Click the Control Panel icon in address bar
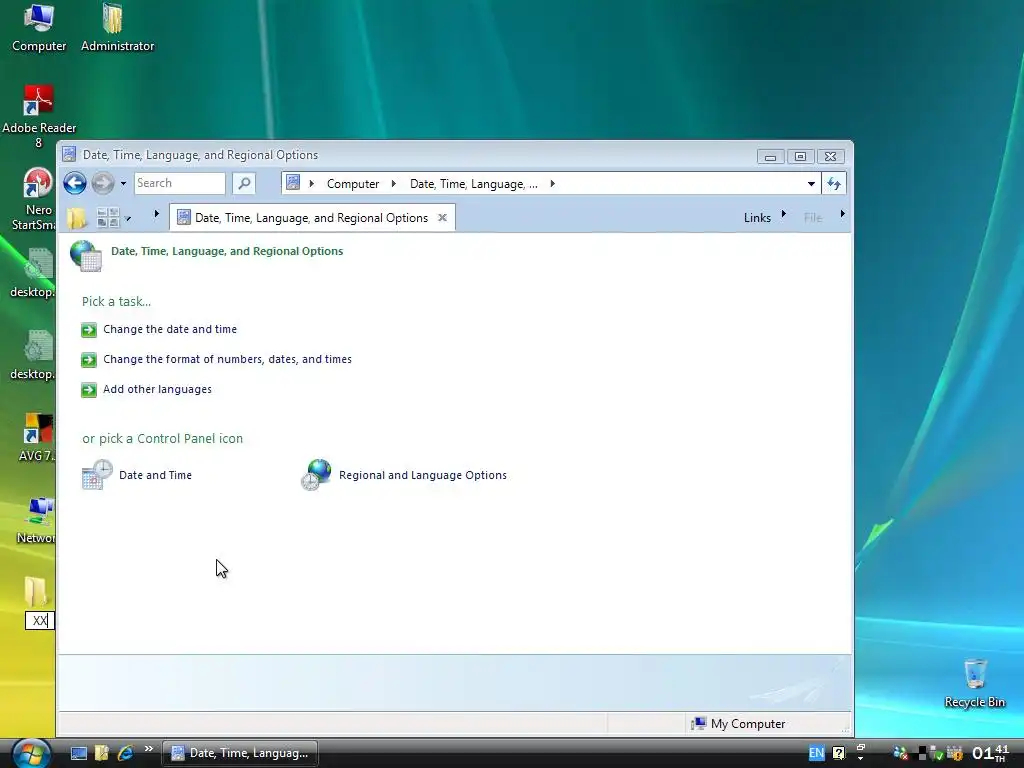The image size is (1024, 768). point(293,183)
